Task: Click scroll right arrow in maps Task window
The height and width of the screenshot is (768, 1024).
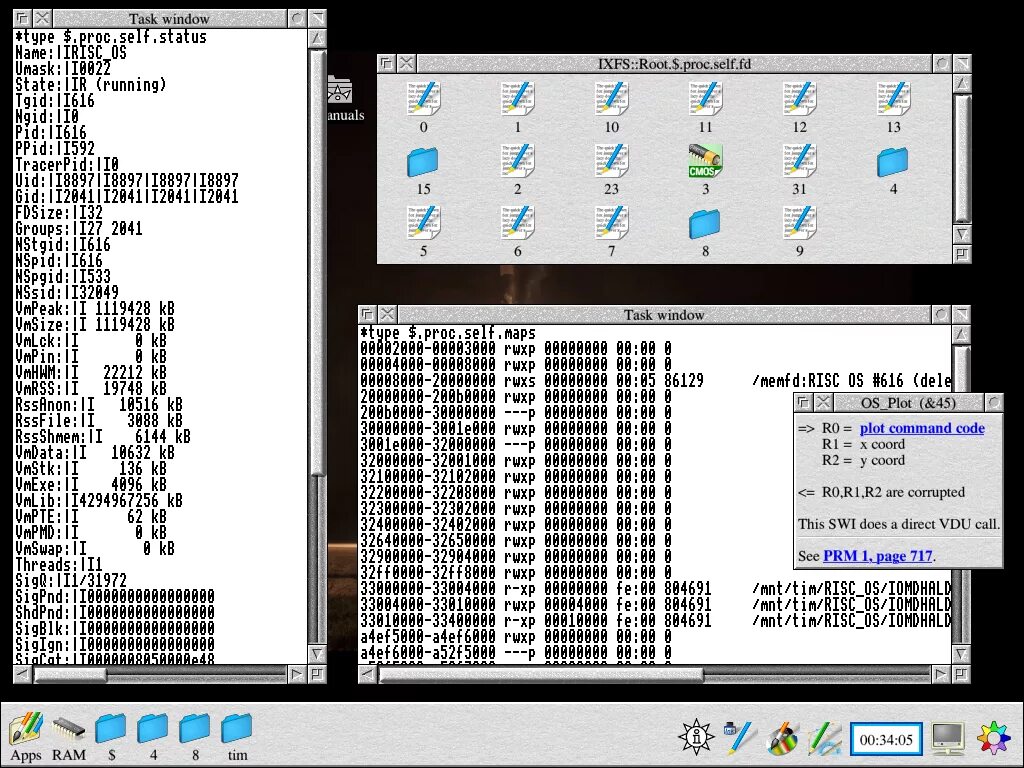Action: [x=941, y=674]
